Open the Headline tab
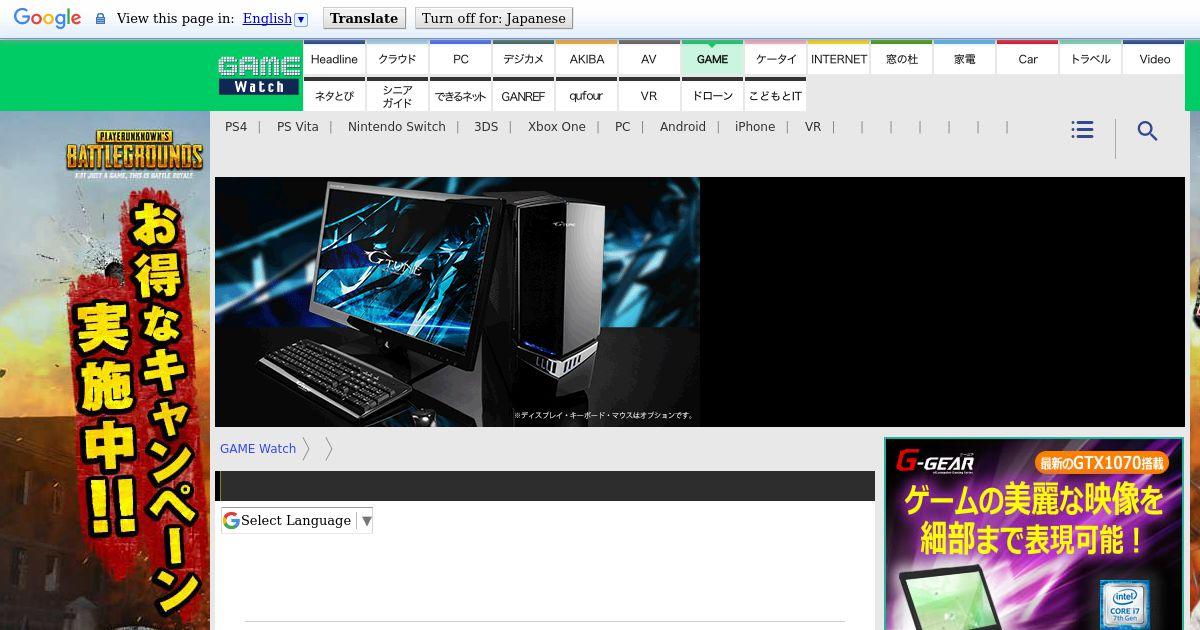Image resolution: width=1200 pixels, height=630 pixels. [x=334, y=58]
